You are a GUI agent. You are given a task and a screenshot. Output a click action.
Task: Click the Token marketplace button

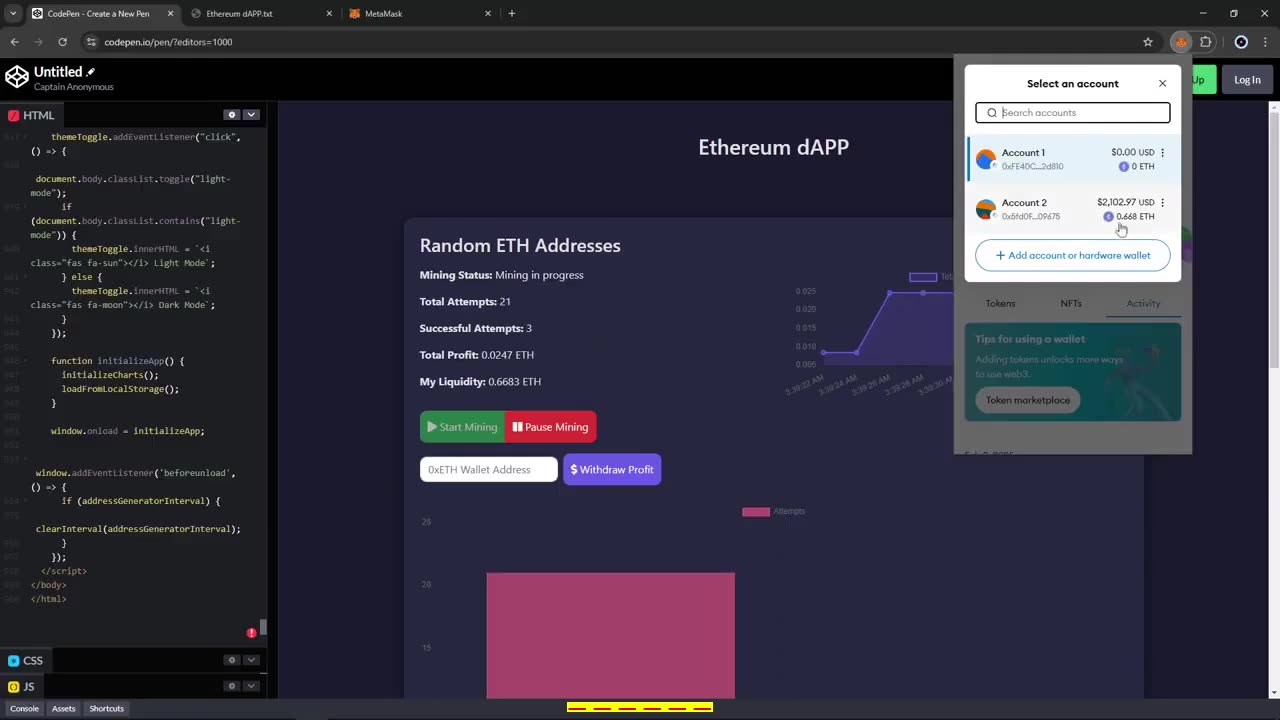click(1028, 400)
